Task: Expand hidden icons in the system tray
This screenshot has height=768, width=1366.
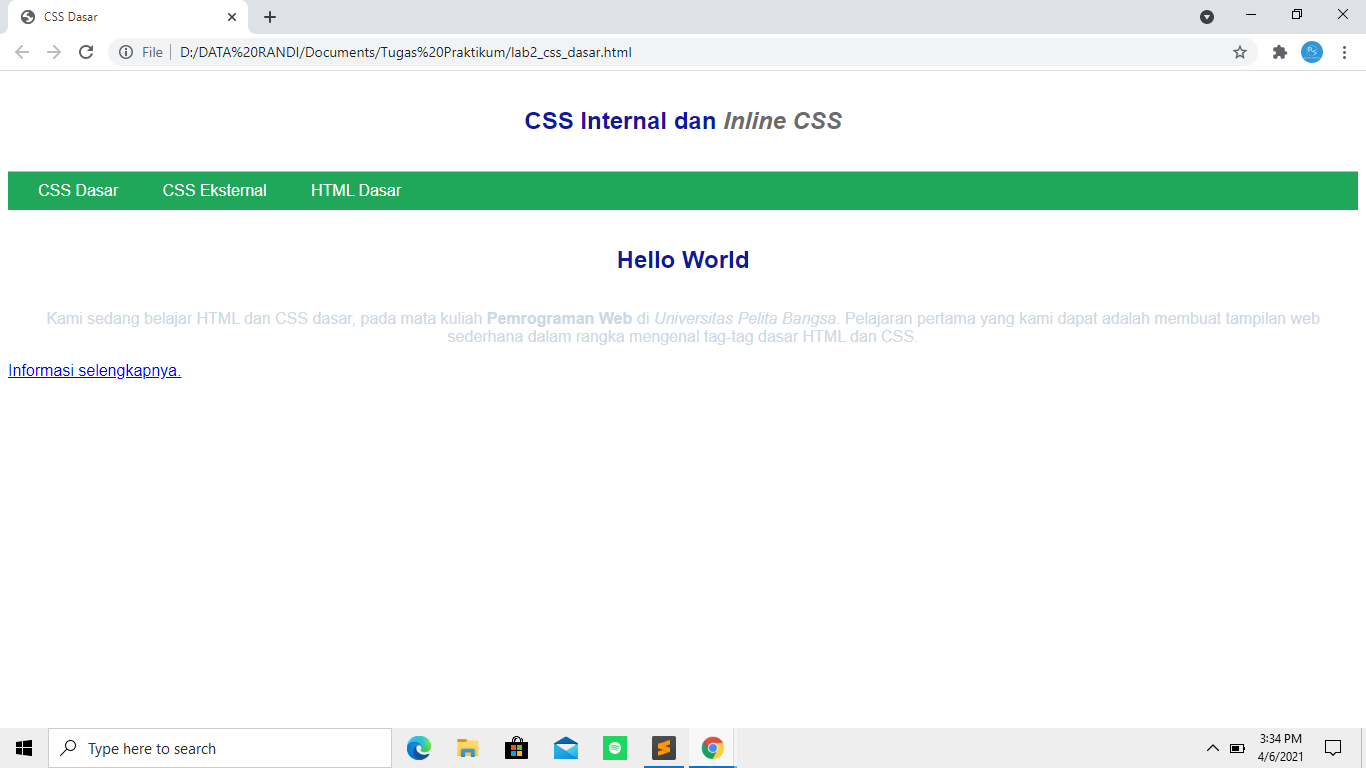Action: (1210, 747)
